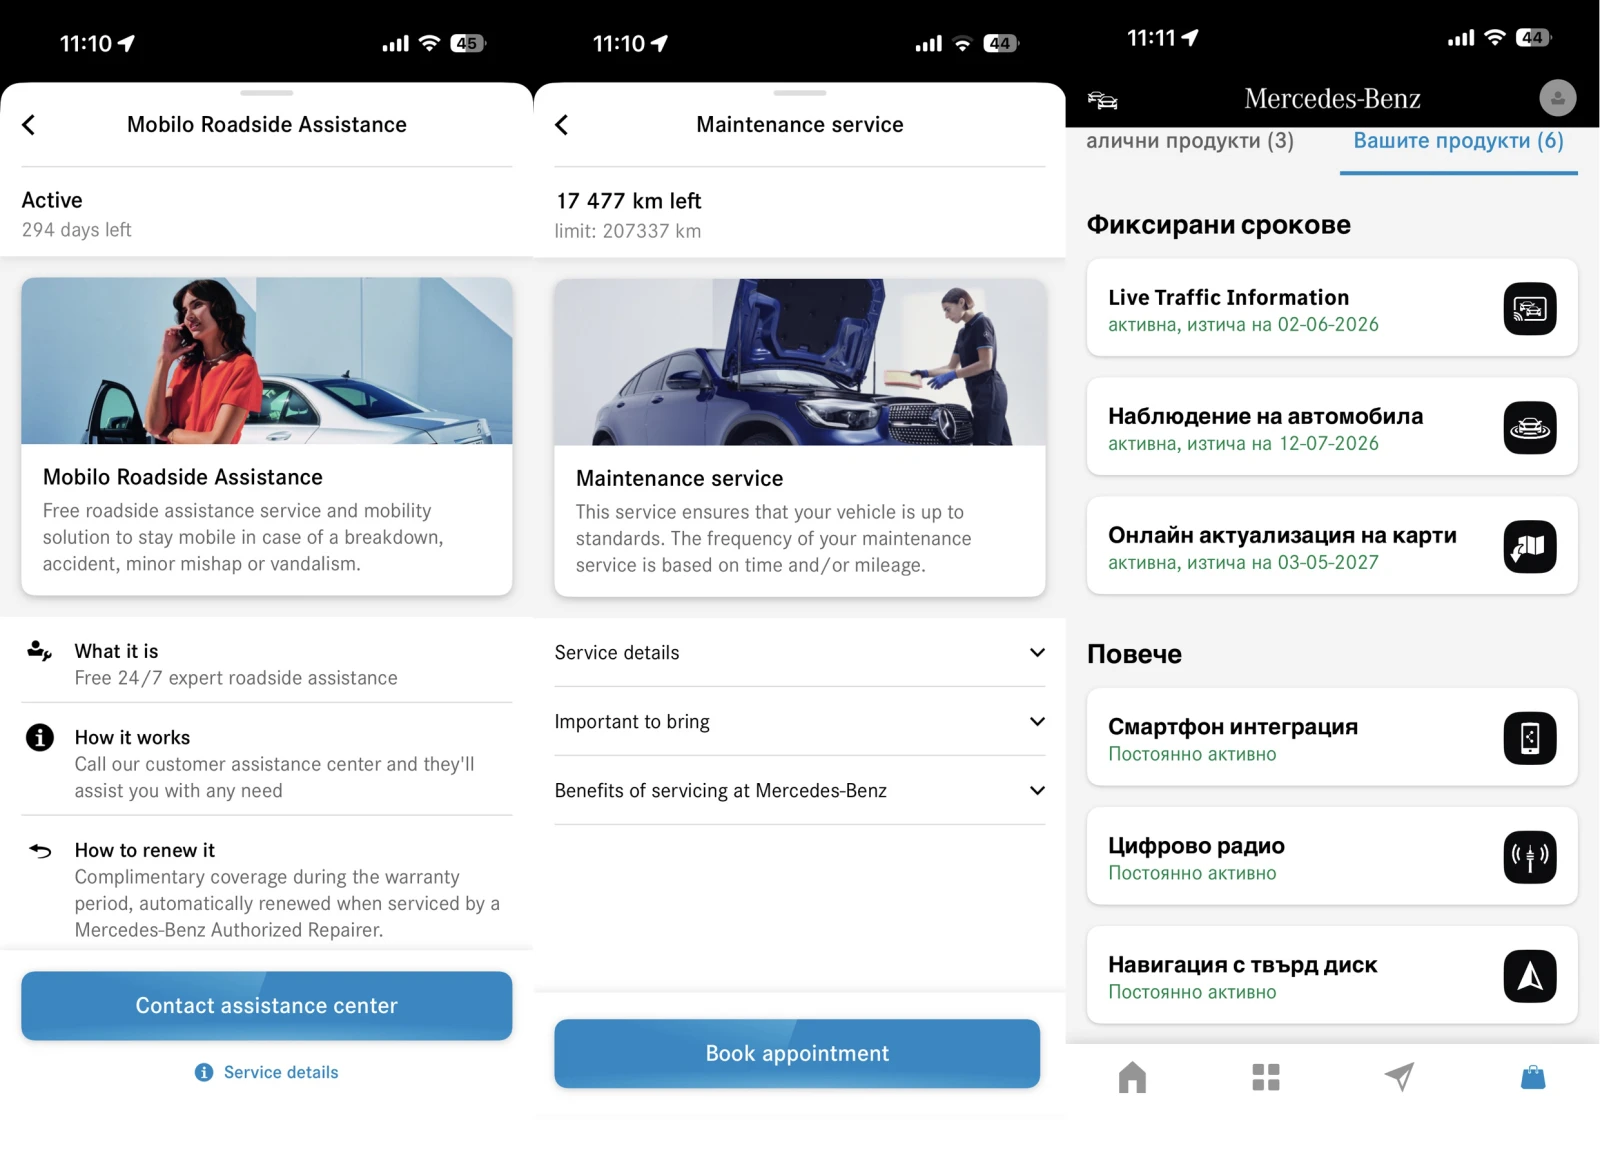Tap the Наблюдение на автомобила car icon
Screen dimensions: 1600x1160
(x=1530, y=428)
